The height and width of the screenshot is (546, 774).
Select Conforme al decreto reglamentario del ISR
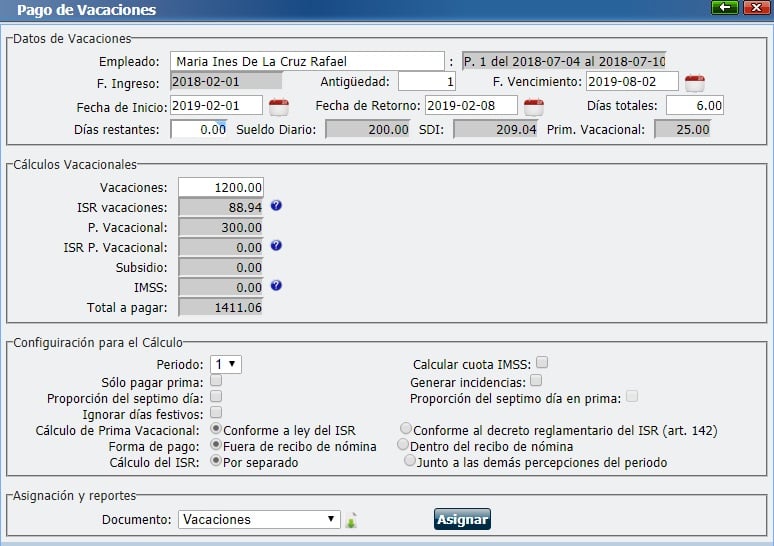pyautogui.click(x=406, y=428)
